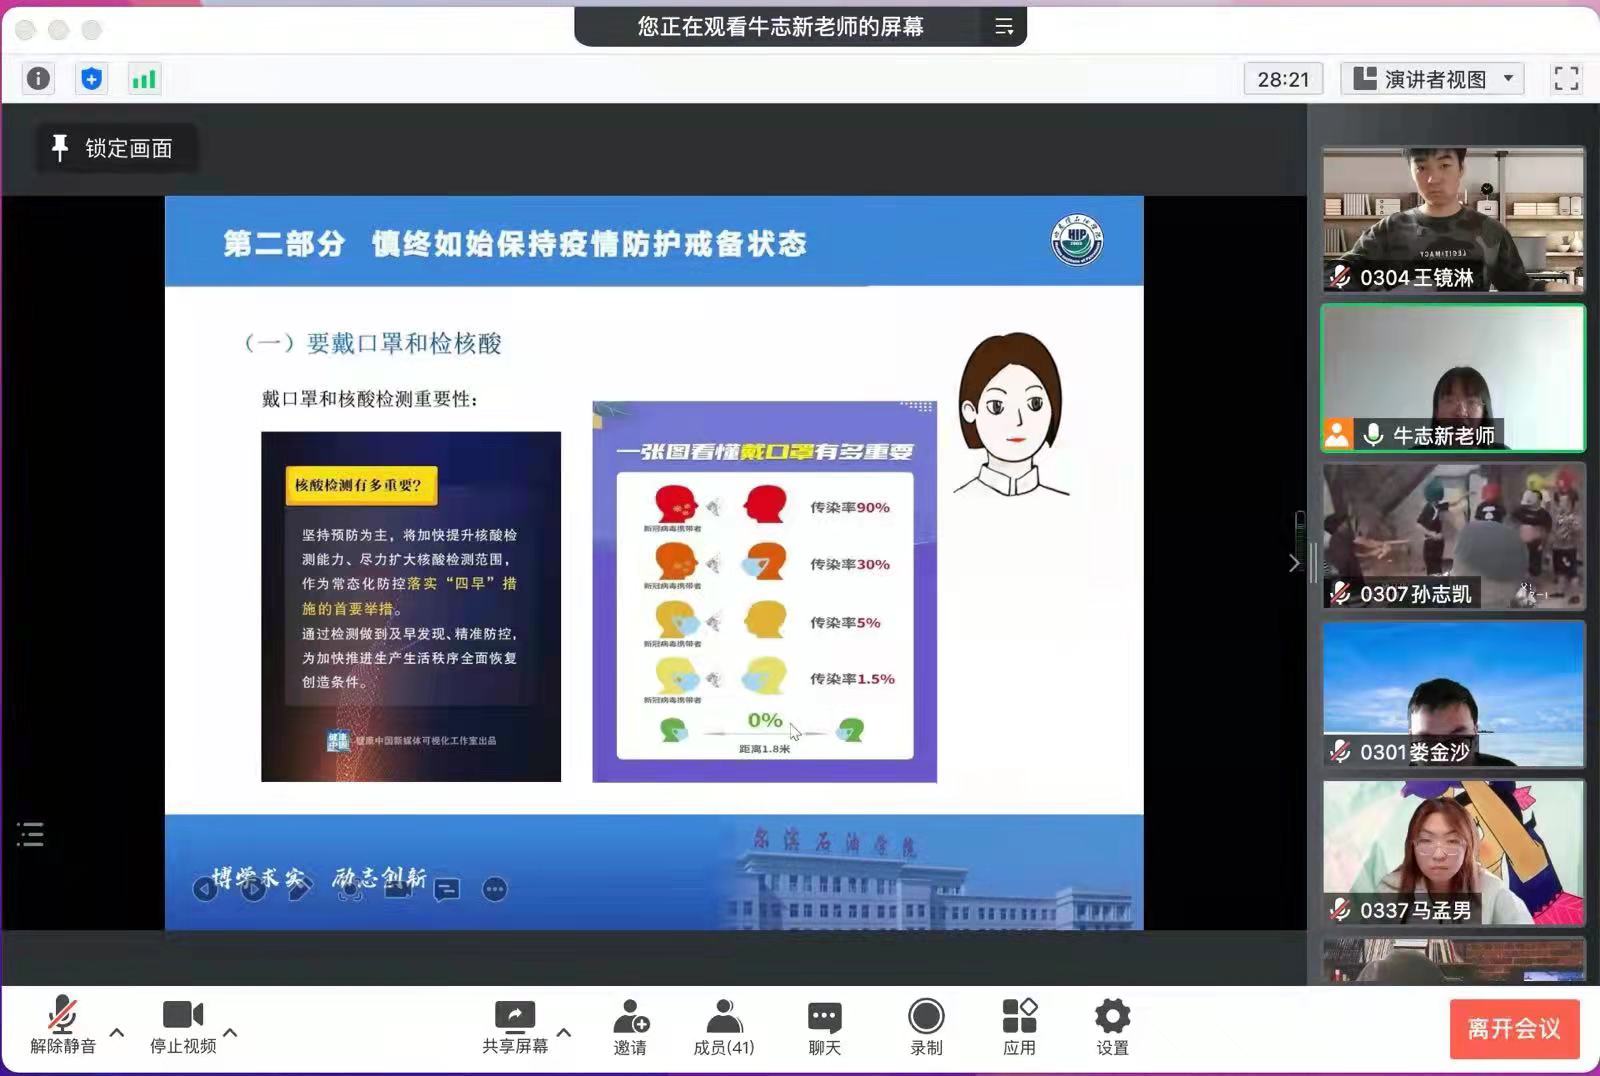Unmute the microphone (解除静音)
The height and width of the screenshot is (1076, 1600).
click(x=63, y=1027)
